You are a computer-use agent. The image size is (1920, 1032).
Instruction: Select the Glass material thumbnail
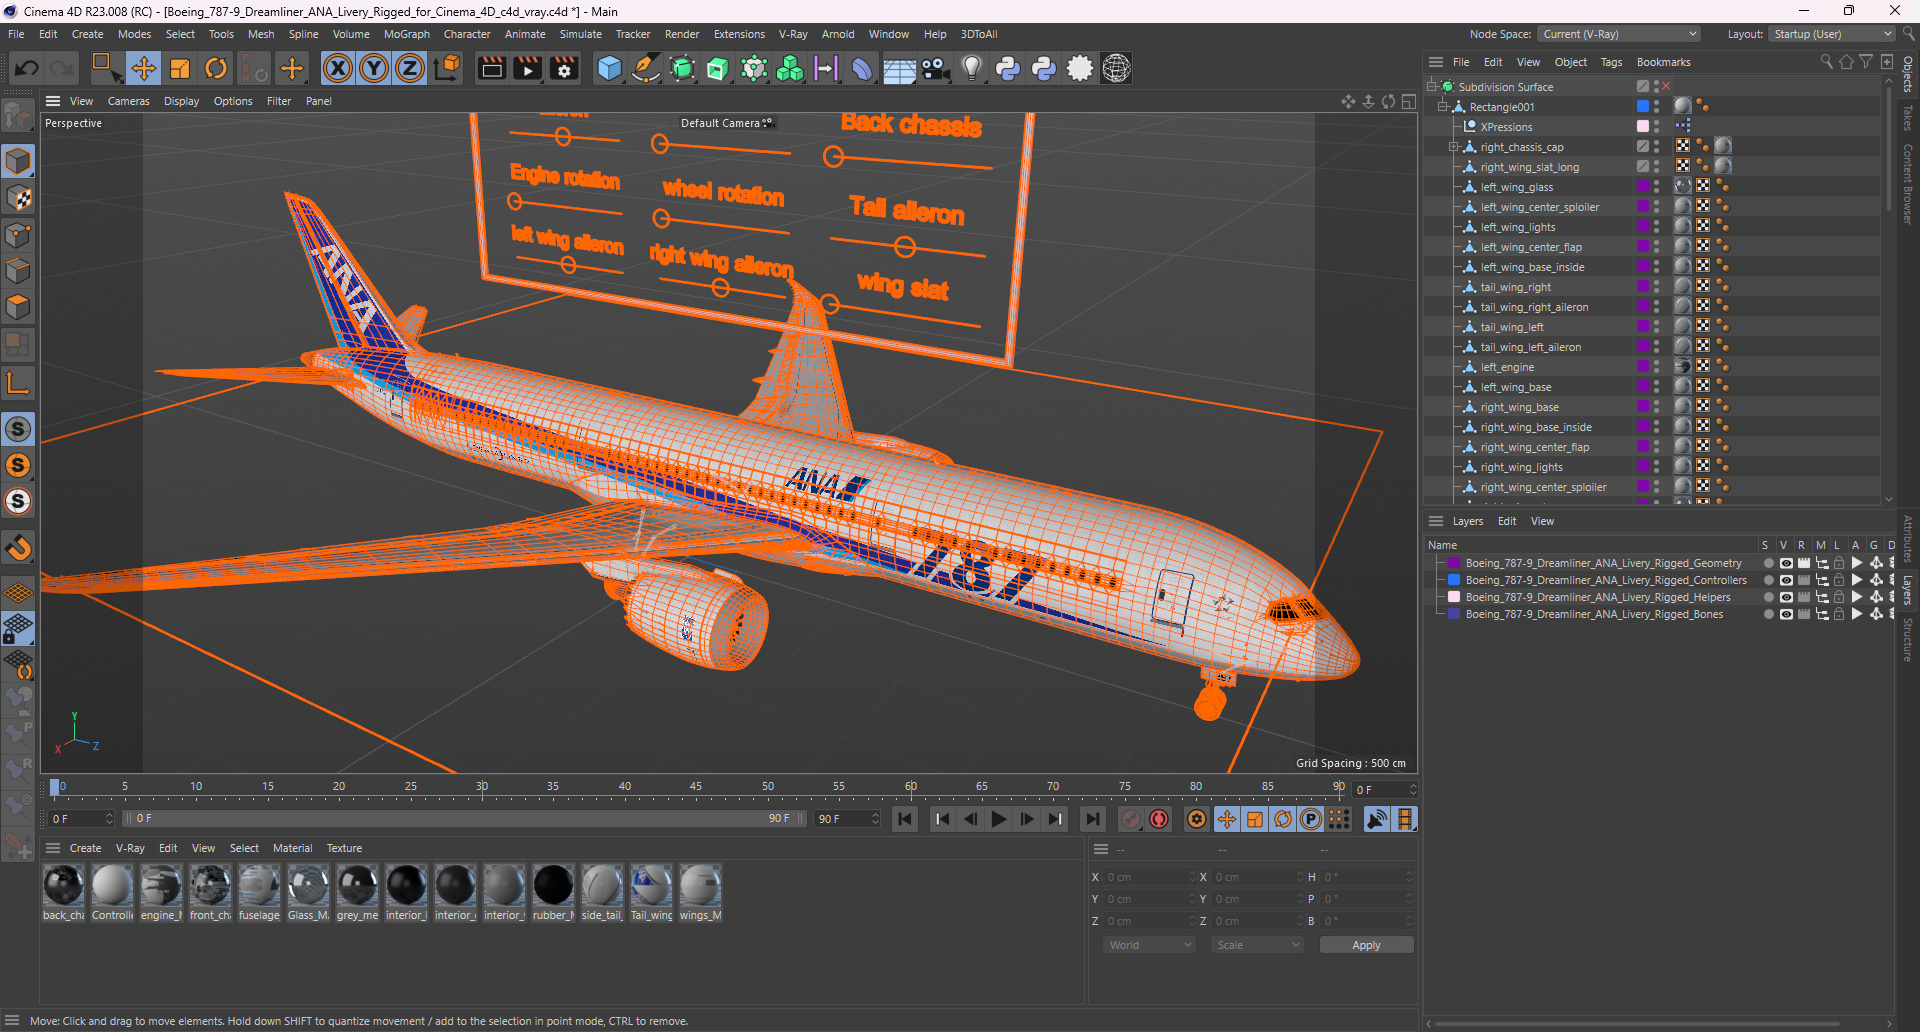click(x=308, y=886)
